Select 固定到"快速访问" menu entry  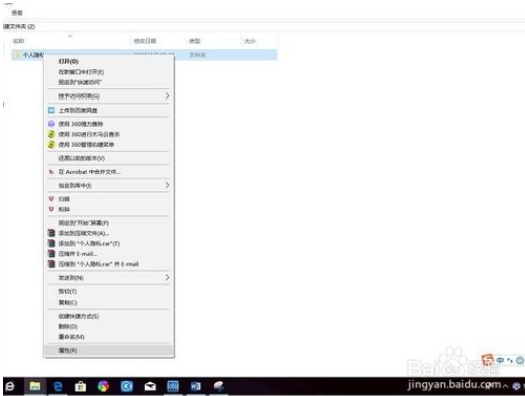(80, 82)
